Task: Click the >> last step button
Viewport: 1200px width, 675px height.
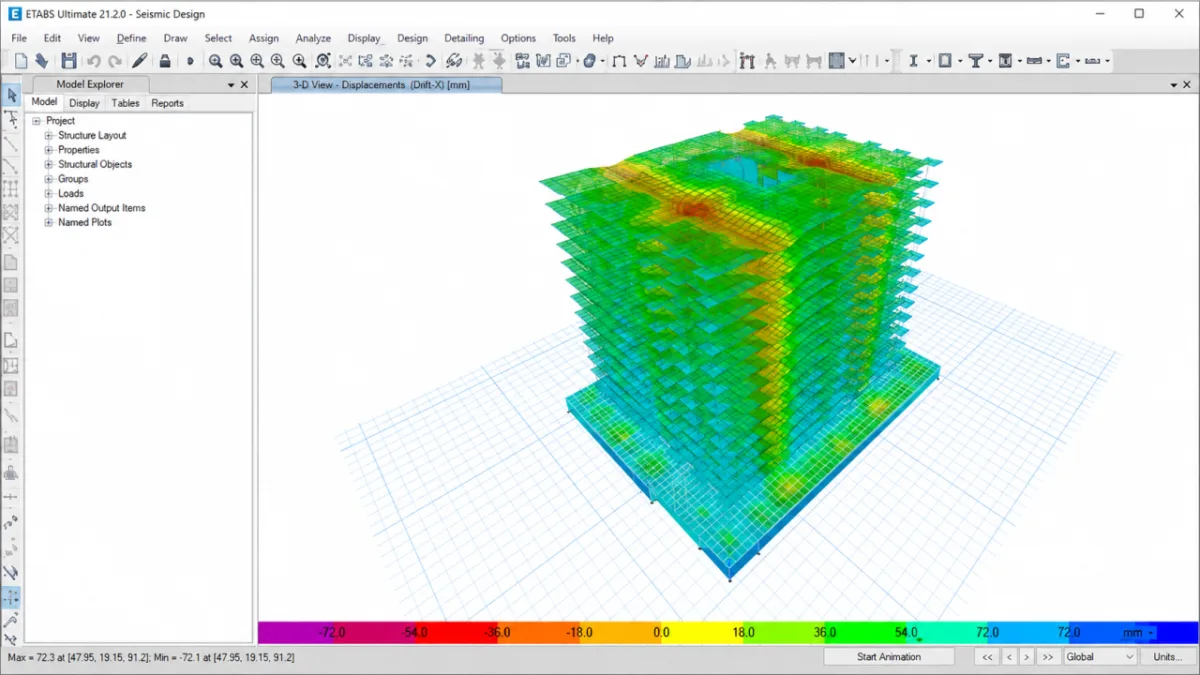Action: tap(1047, 657)
